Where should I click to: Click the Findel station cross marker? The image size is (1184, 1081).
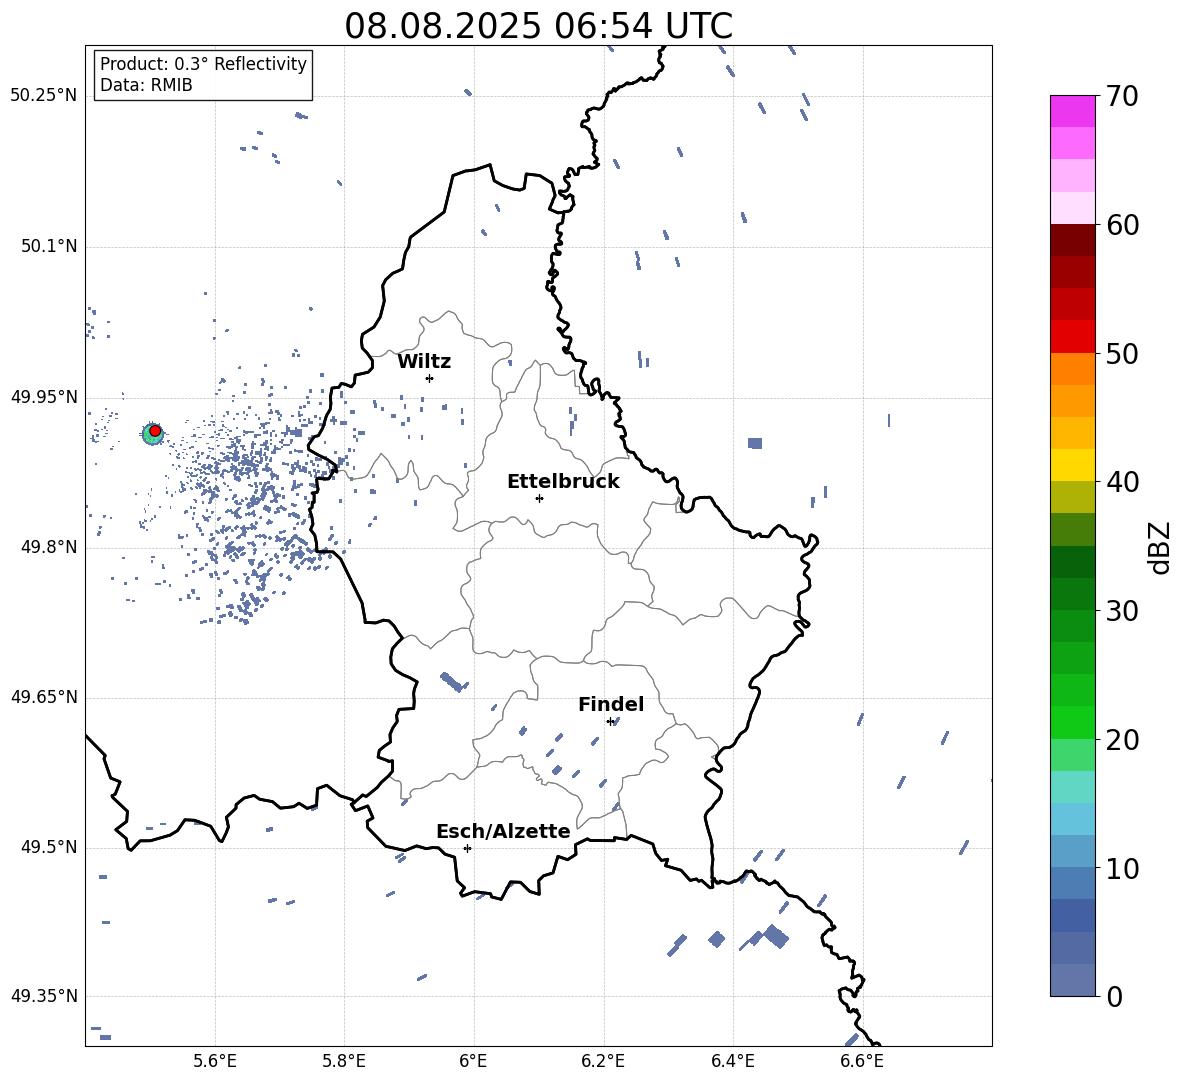point(610,722)
